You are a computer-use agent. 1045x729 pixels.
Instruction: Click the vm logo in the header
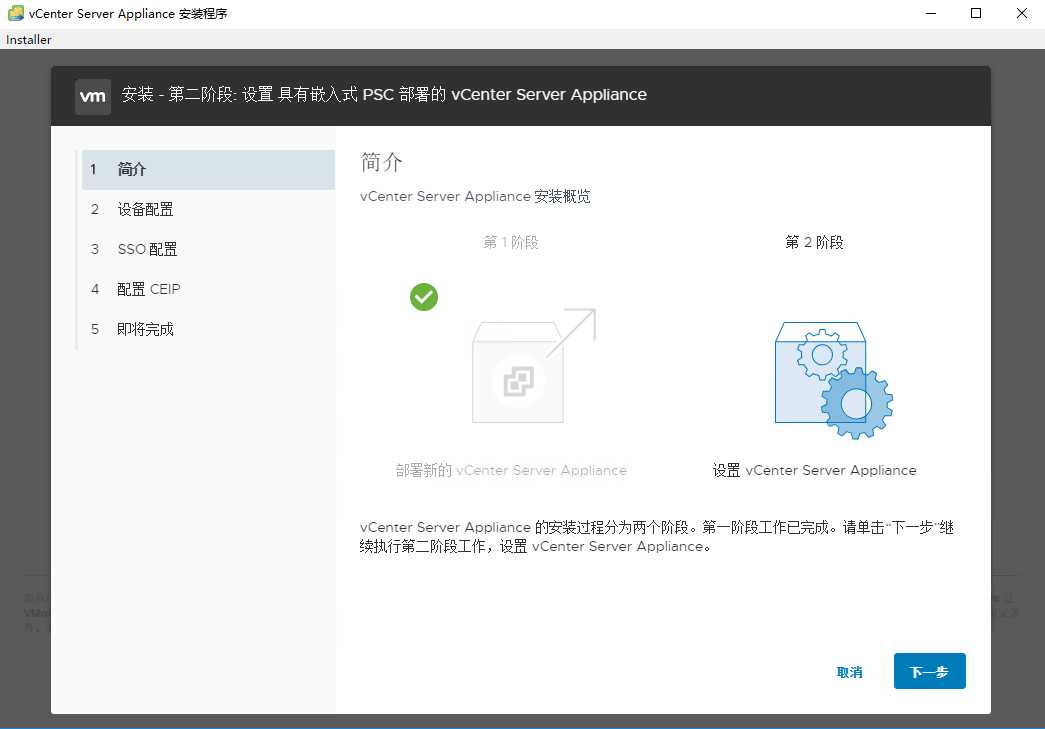point(92,96)
